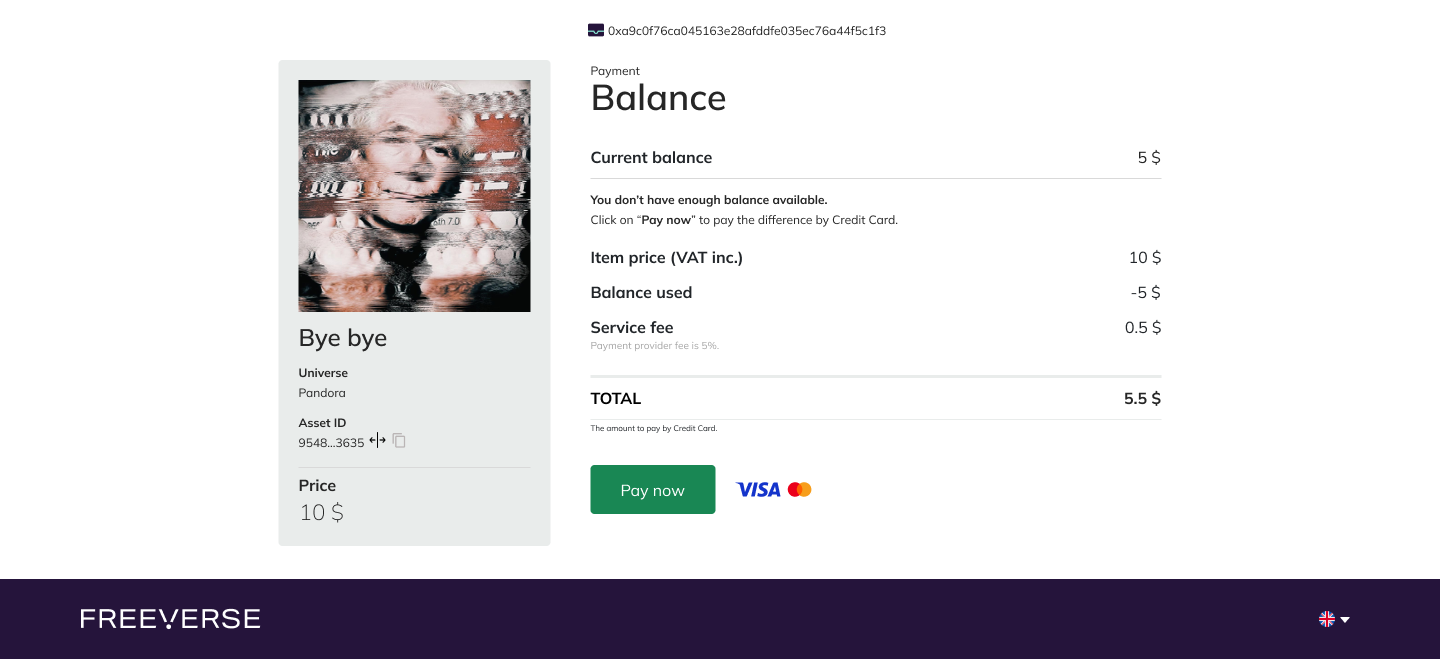This screenshot has width=1440, height=659.
Task: Click the 10 $ price in the asset card
Action: 322,513
